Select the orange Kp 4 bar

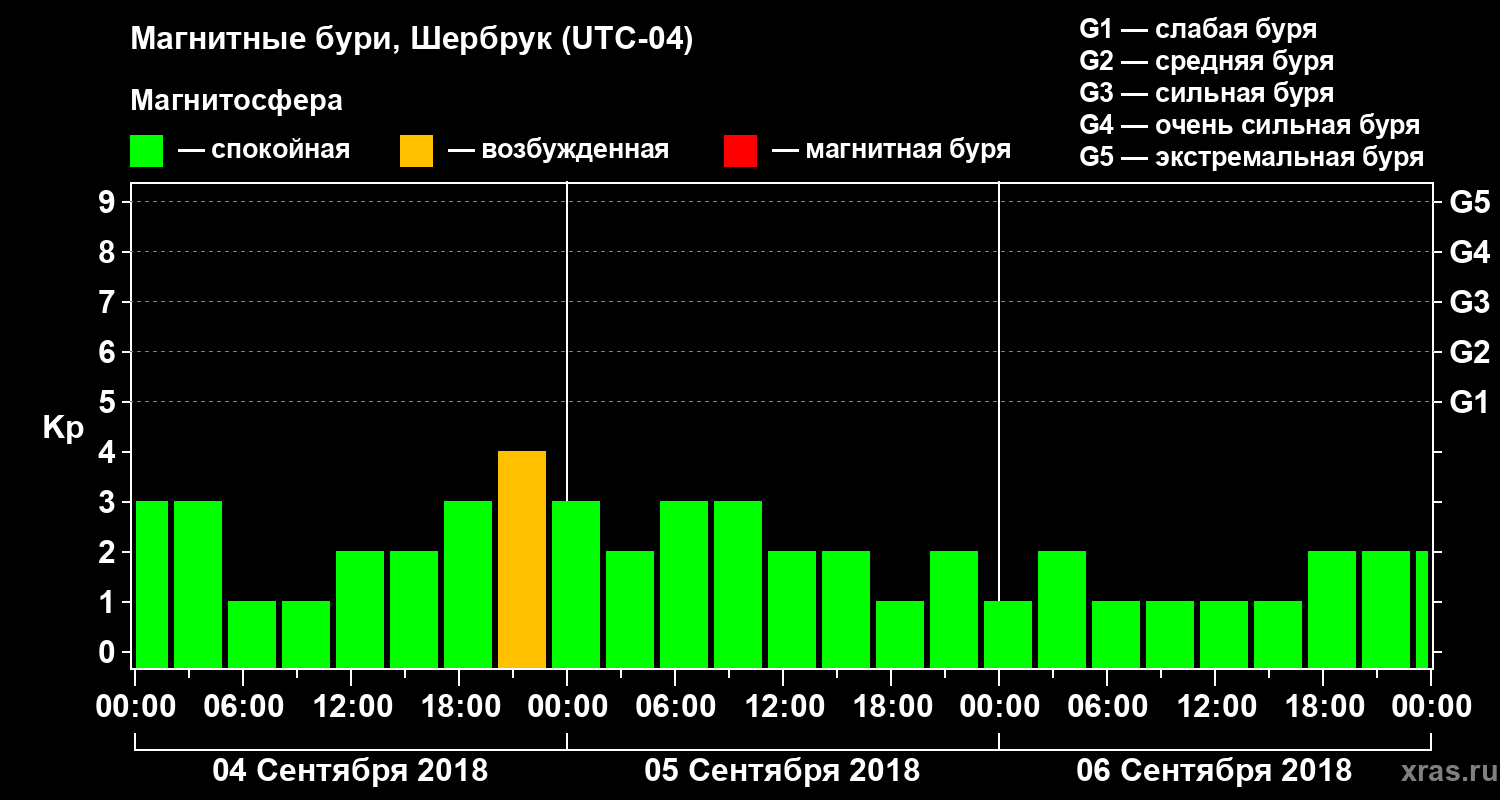pyautogui.click(x=522, y=559)
